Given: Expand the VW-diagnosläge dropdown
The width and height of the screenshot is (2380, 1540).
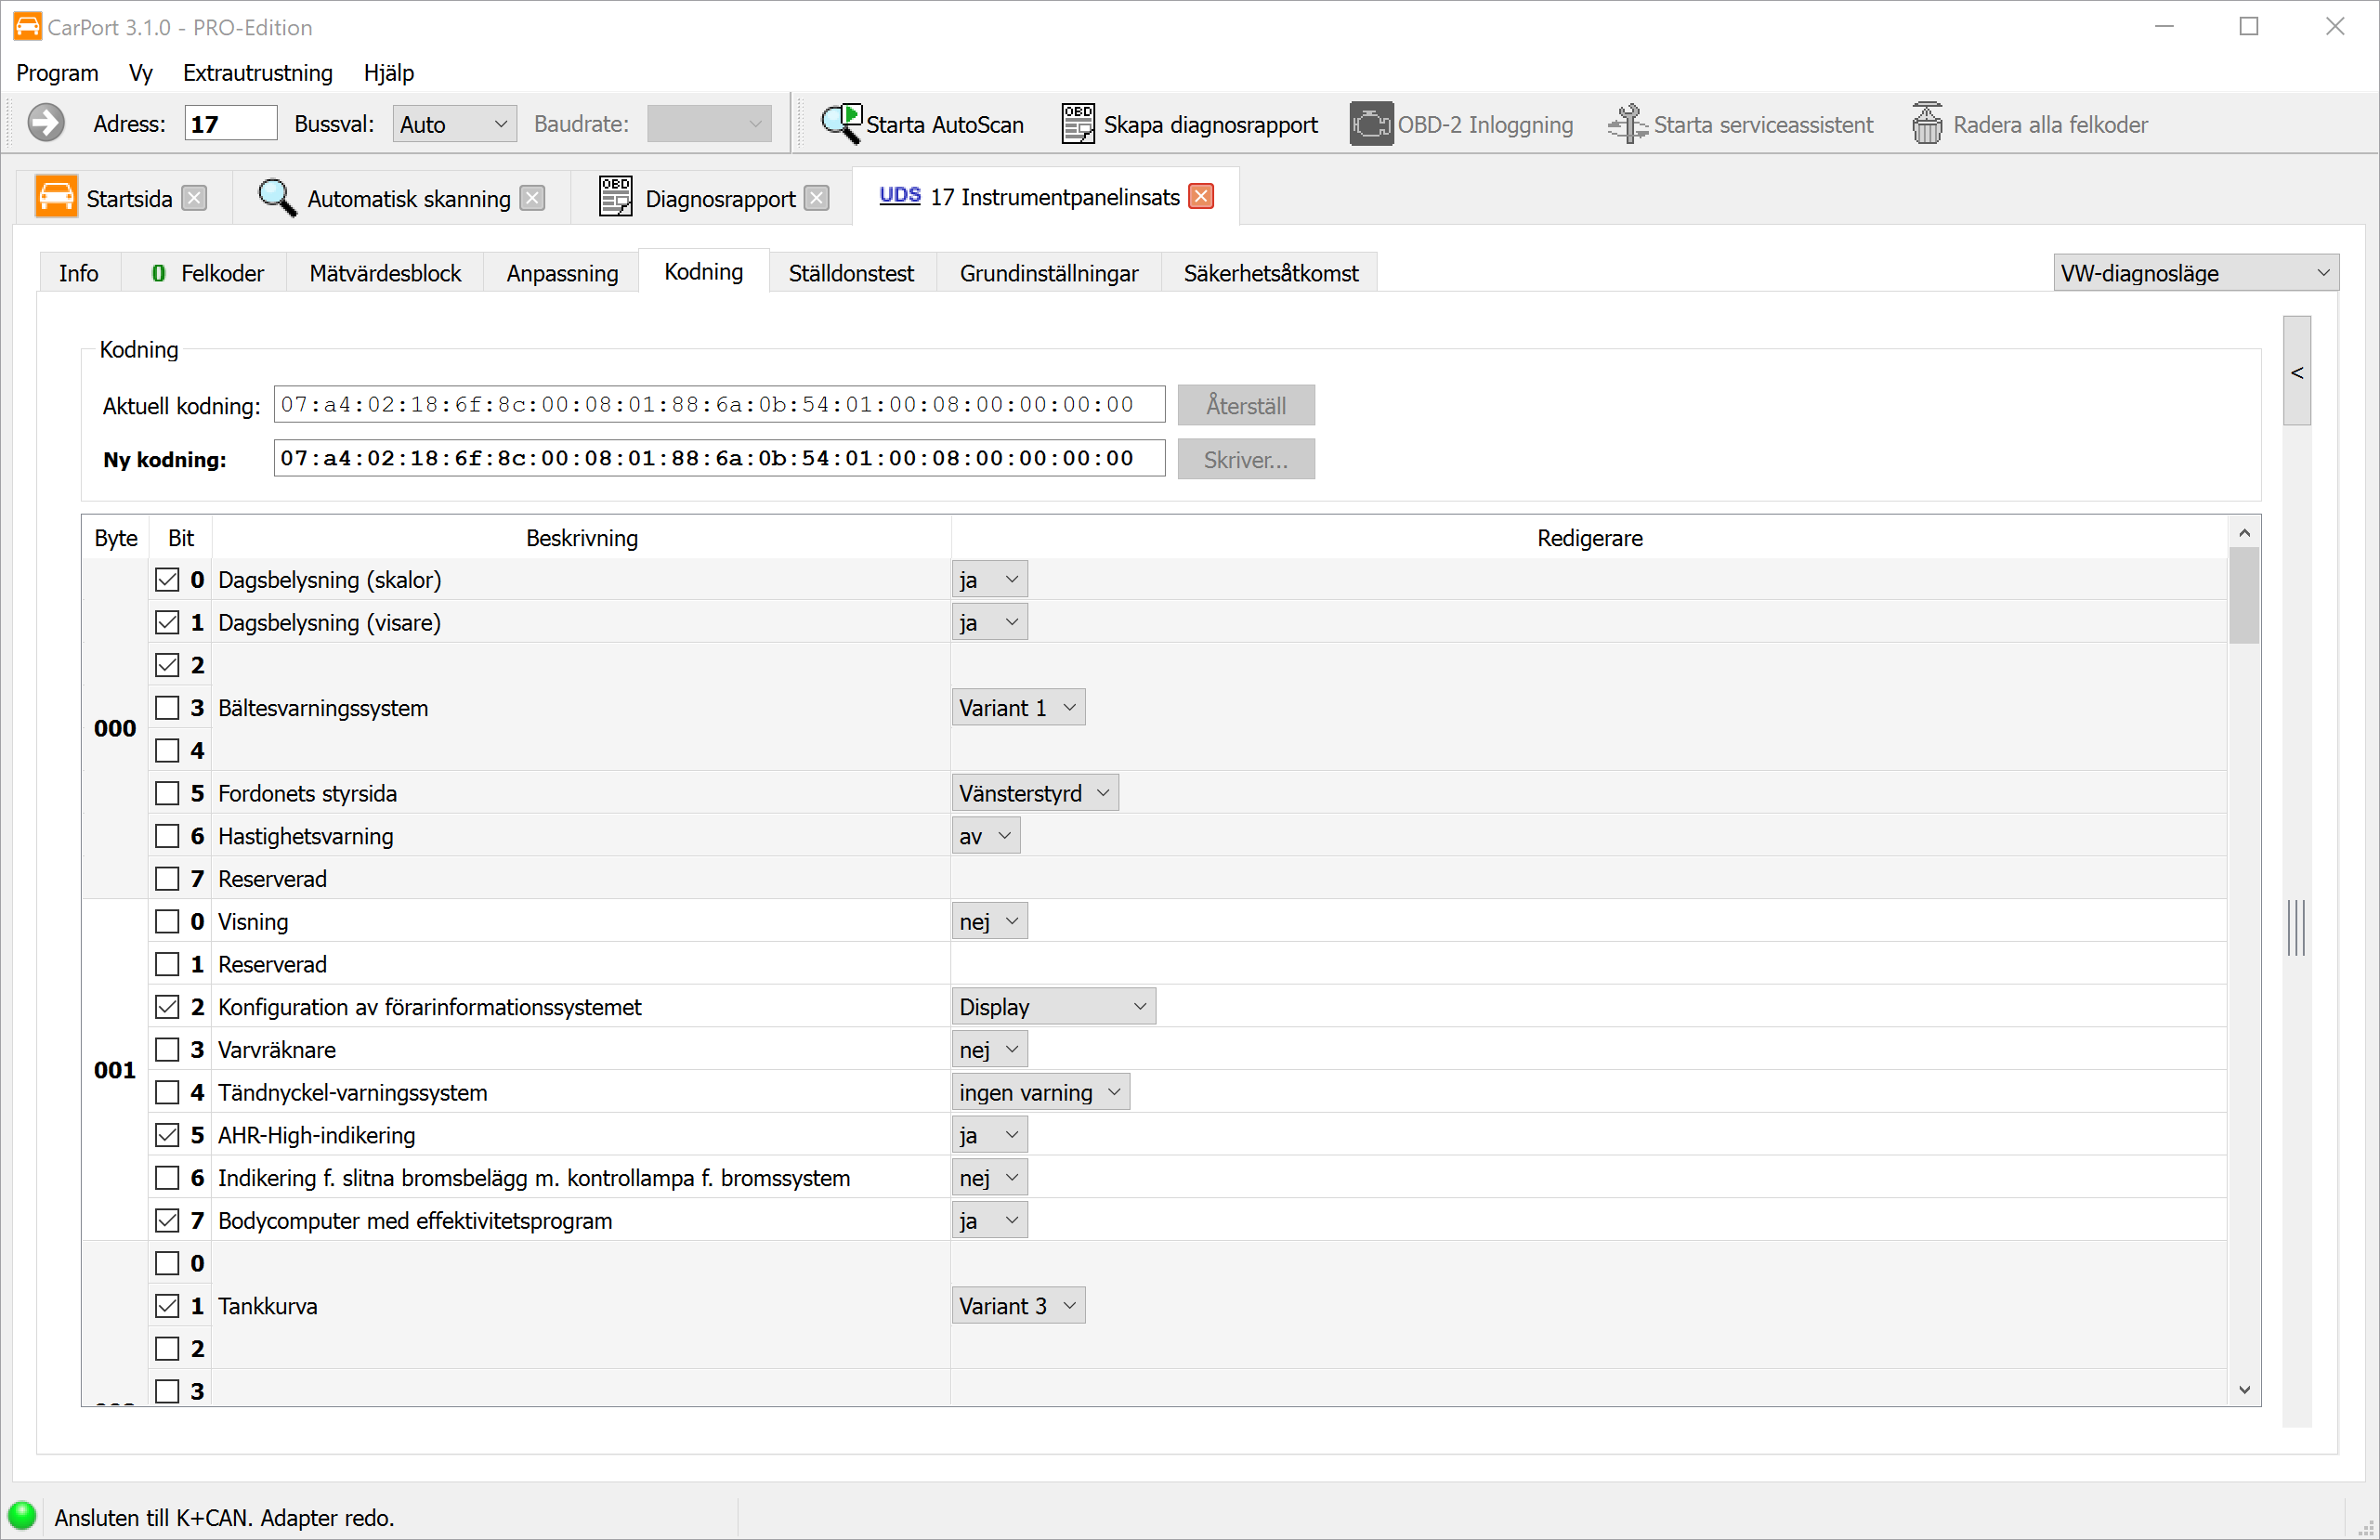Looking at the screenshot, I should click(x=2195, y=273).
